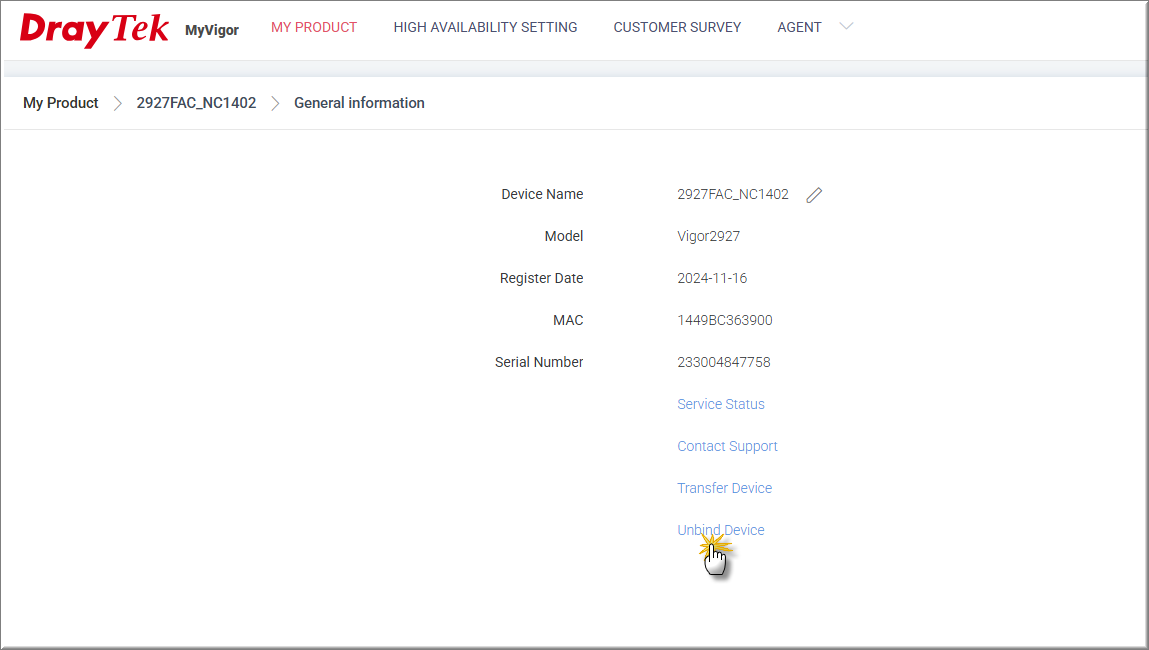Open HIGH AVAILABILITY SETTING menu
1149x650 pixels.
point(485,27)
